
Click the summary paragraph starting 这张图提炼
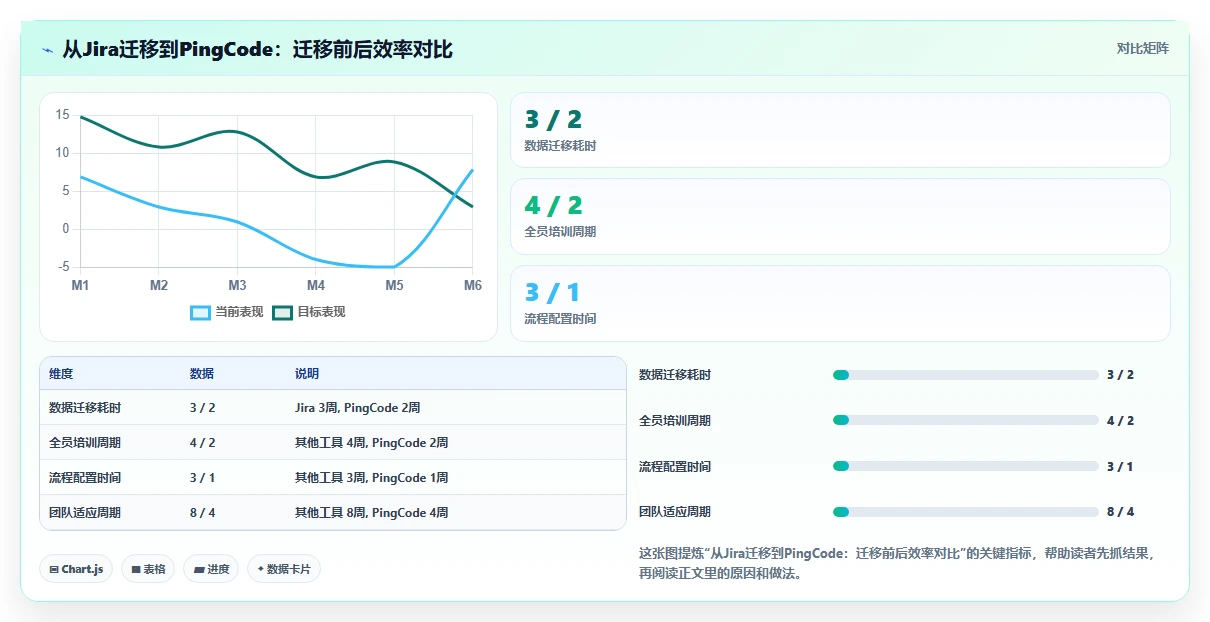click(897, 564)
